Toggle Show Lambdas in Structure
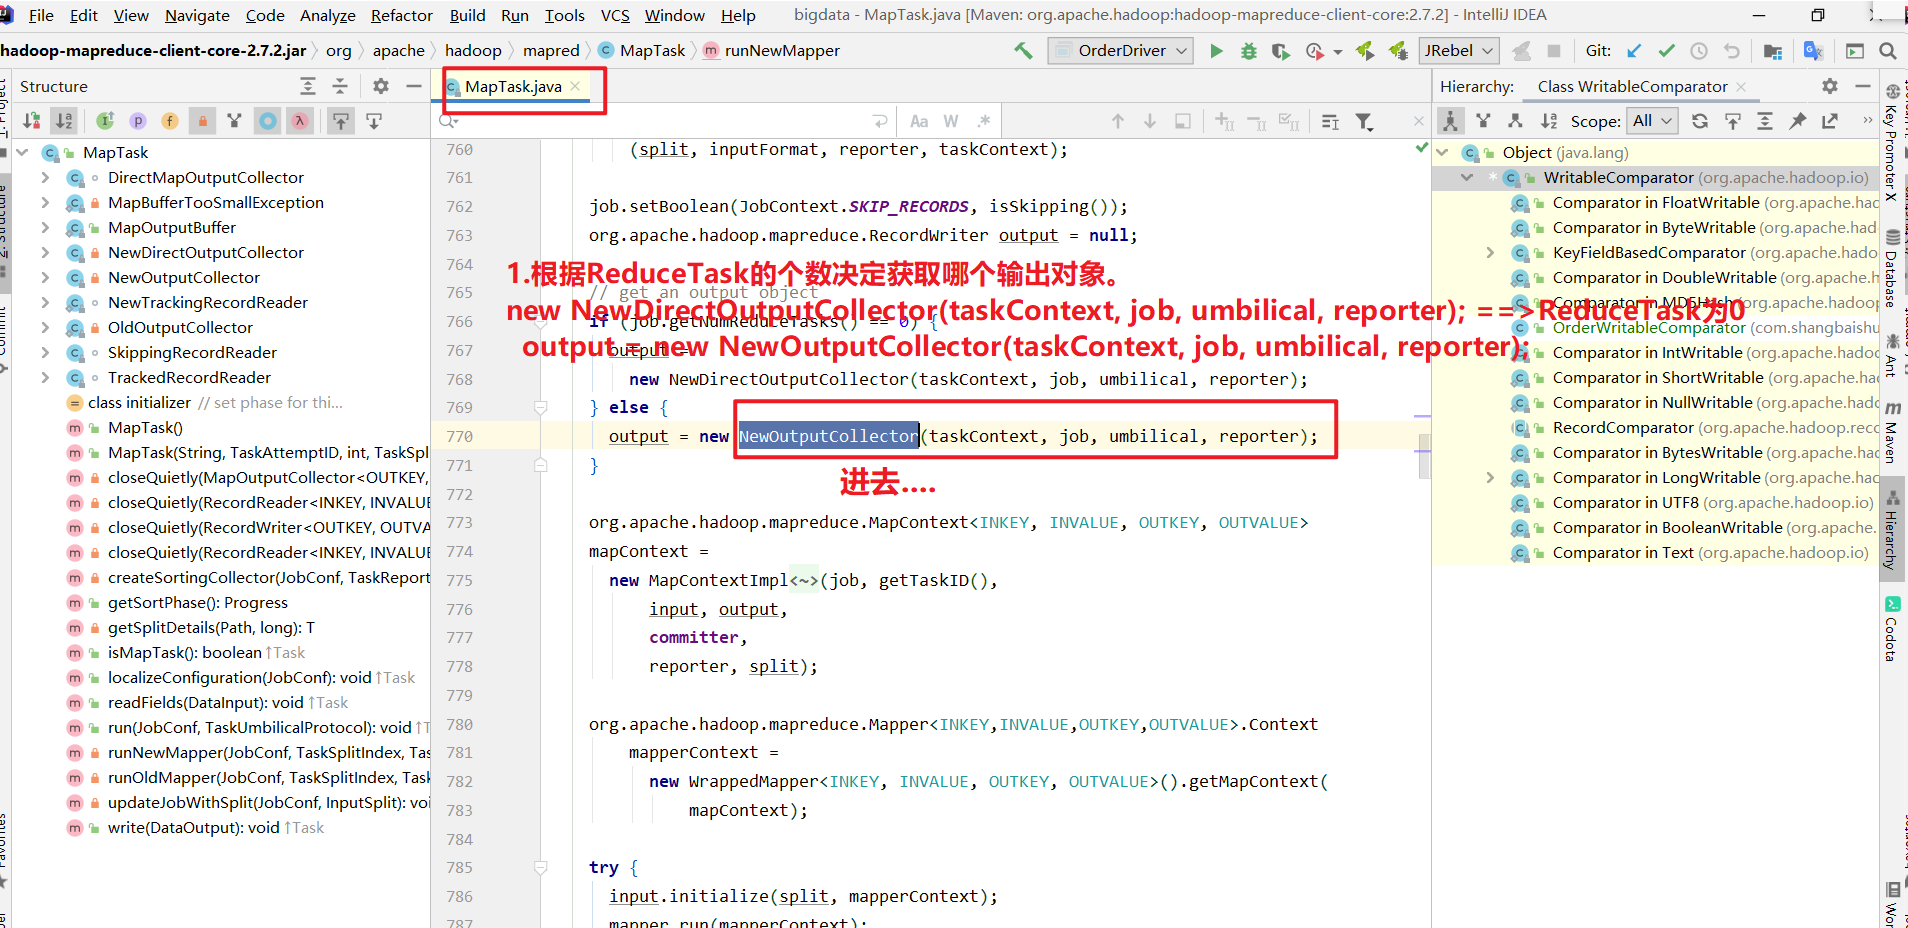Screen dimensions: 1908x928 click(x=299, y=121)
